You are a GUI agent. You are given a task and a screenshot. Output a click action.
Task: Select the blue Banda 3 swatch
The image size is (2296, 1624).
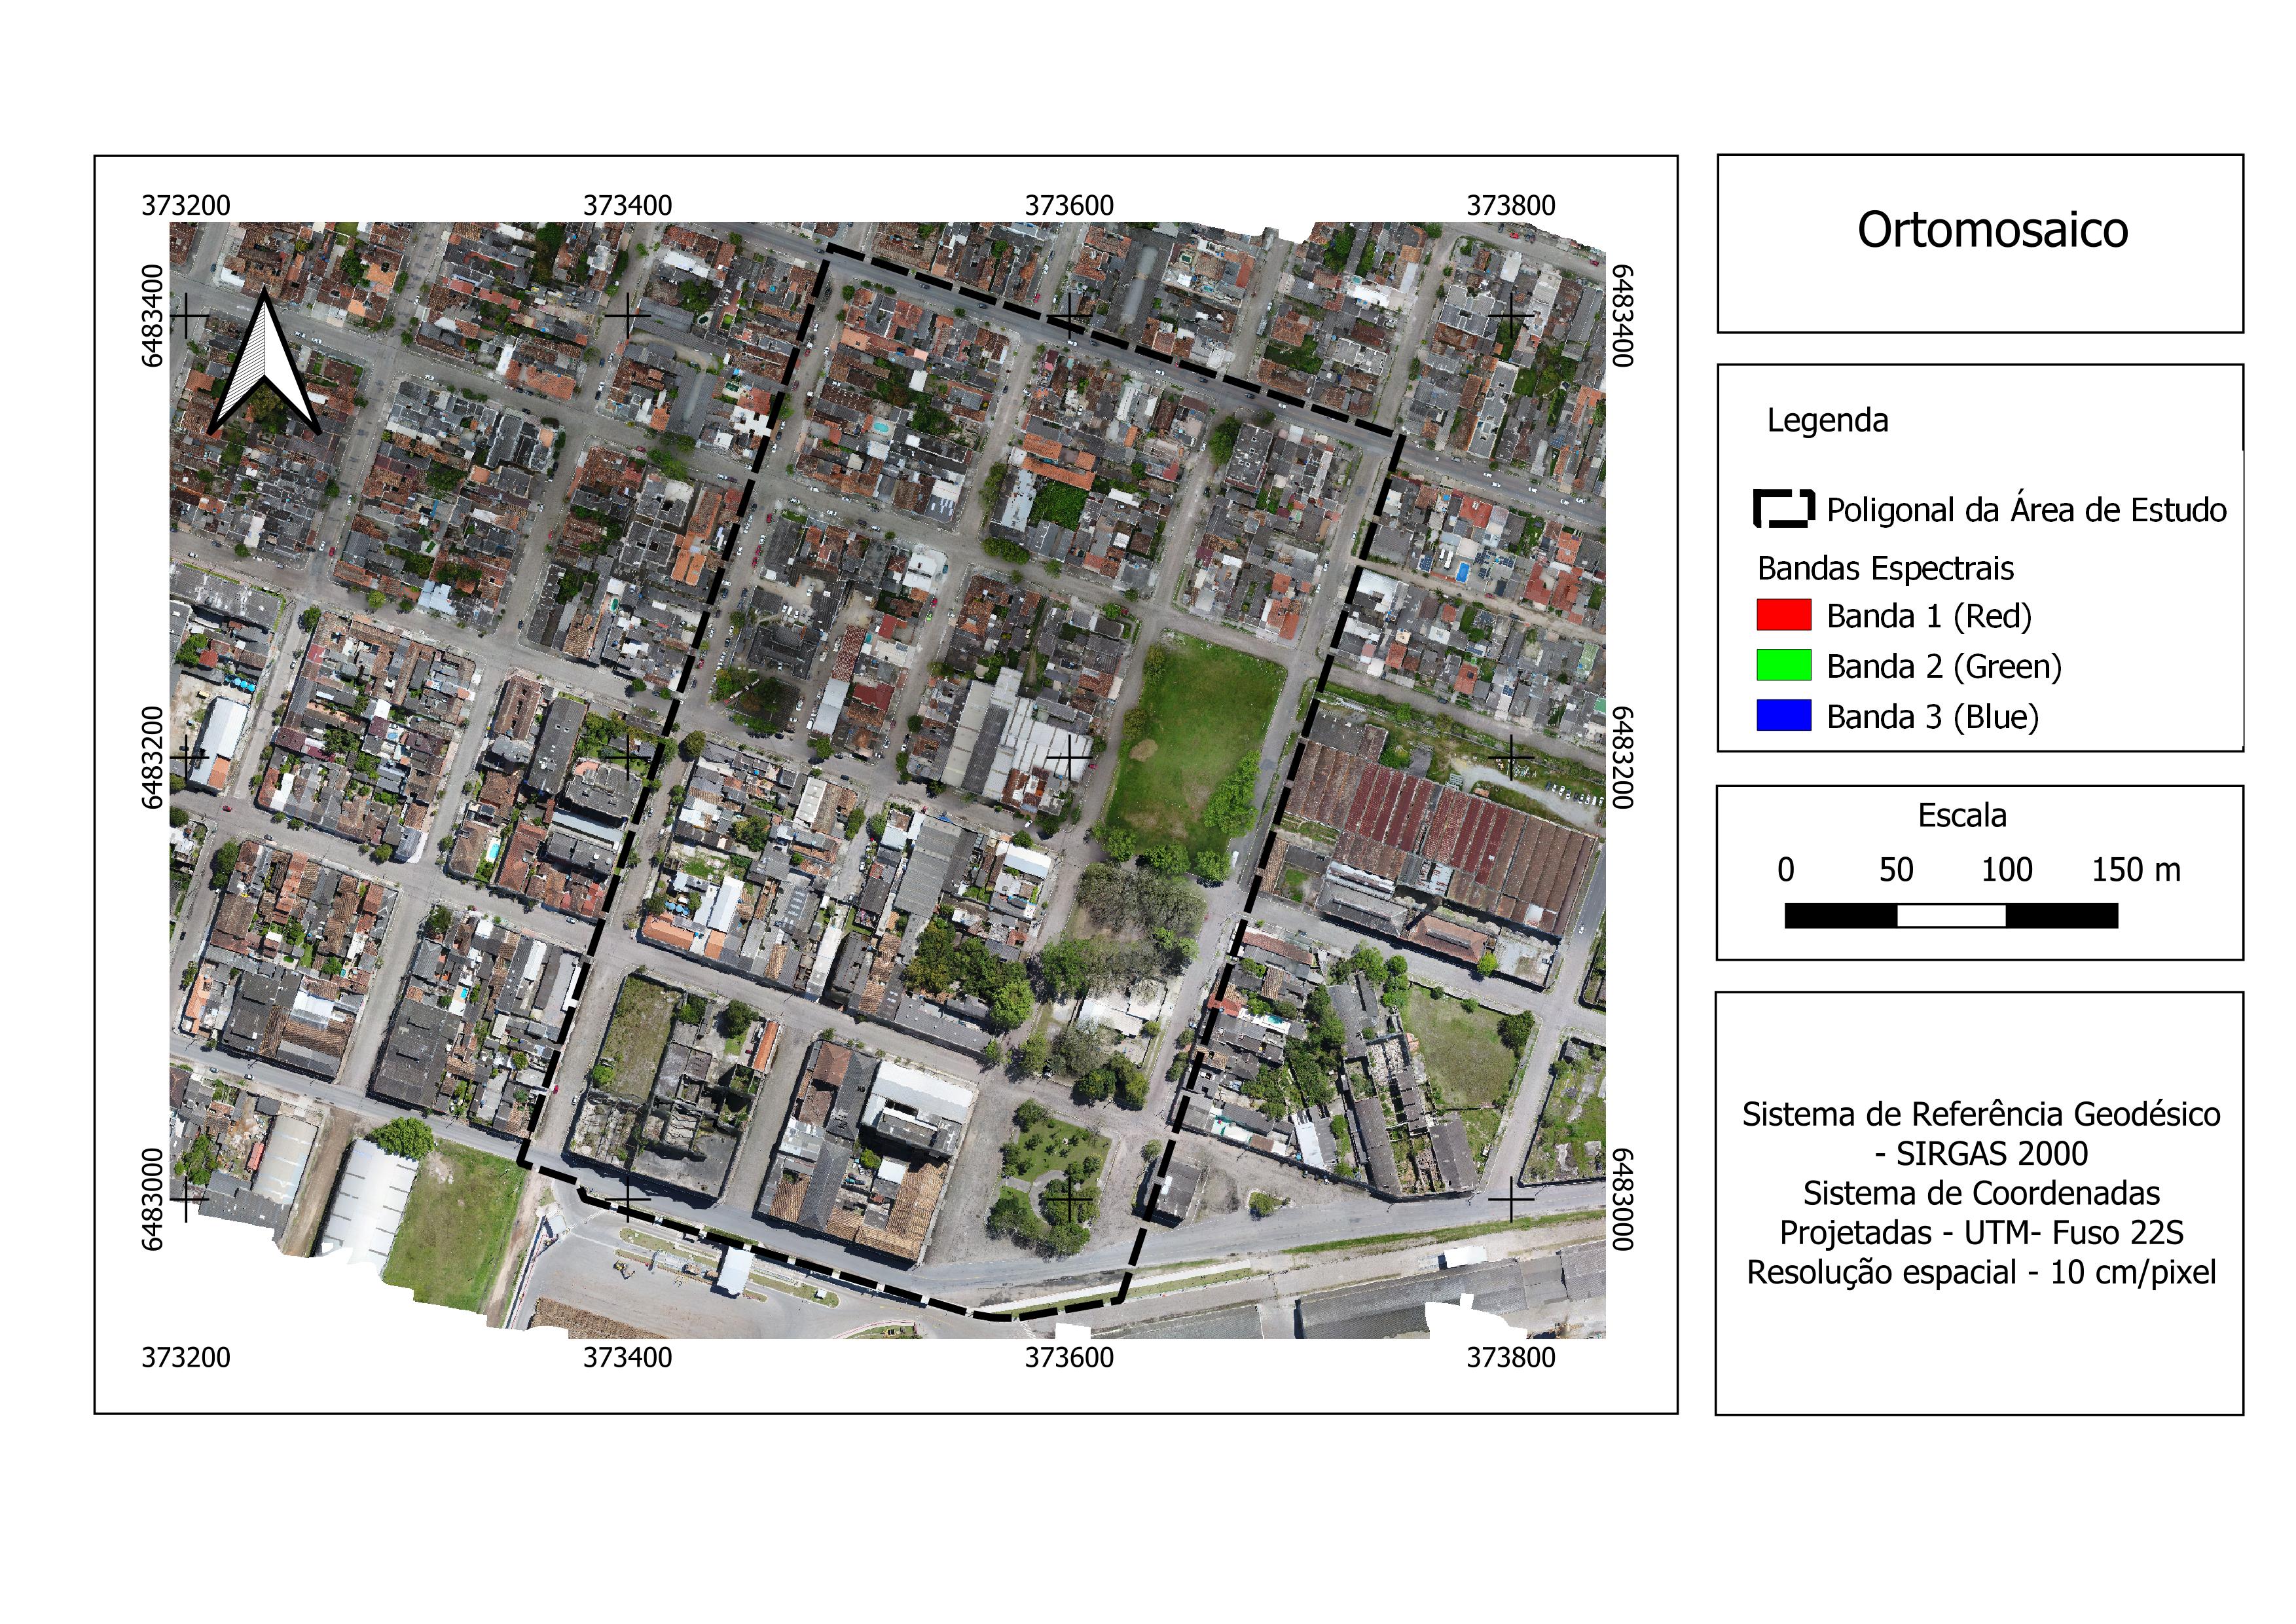click(x=1784, y=715)
